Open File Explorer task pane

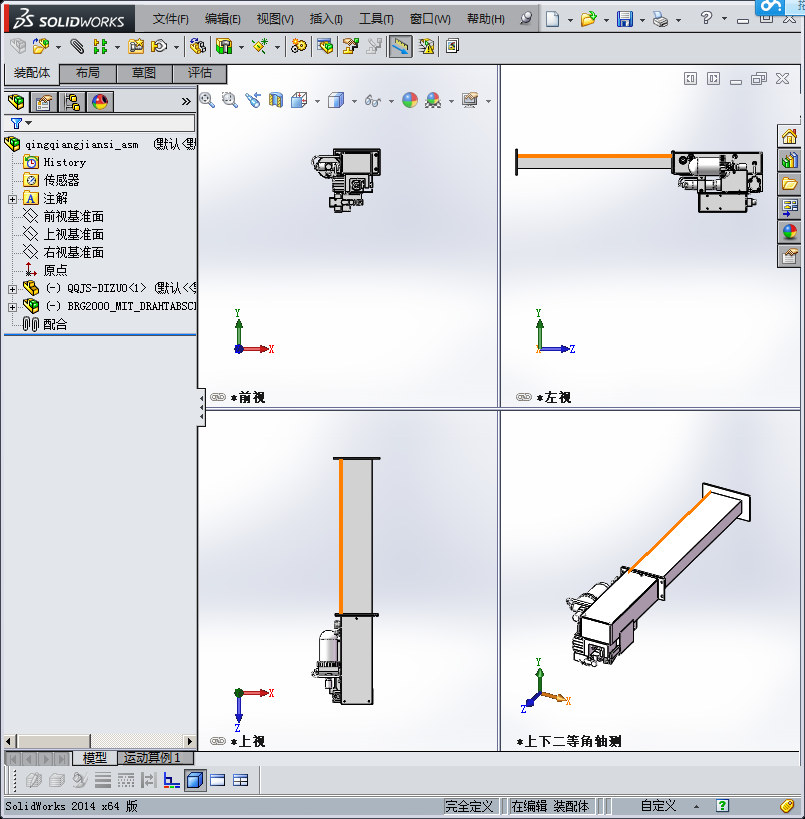point(789,184)
